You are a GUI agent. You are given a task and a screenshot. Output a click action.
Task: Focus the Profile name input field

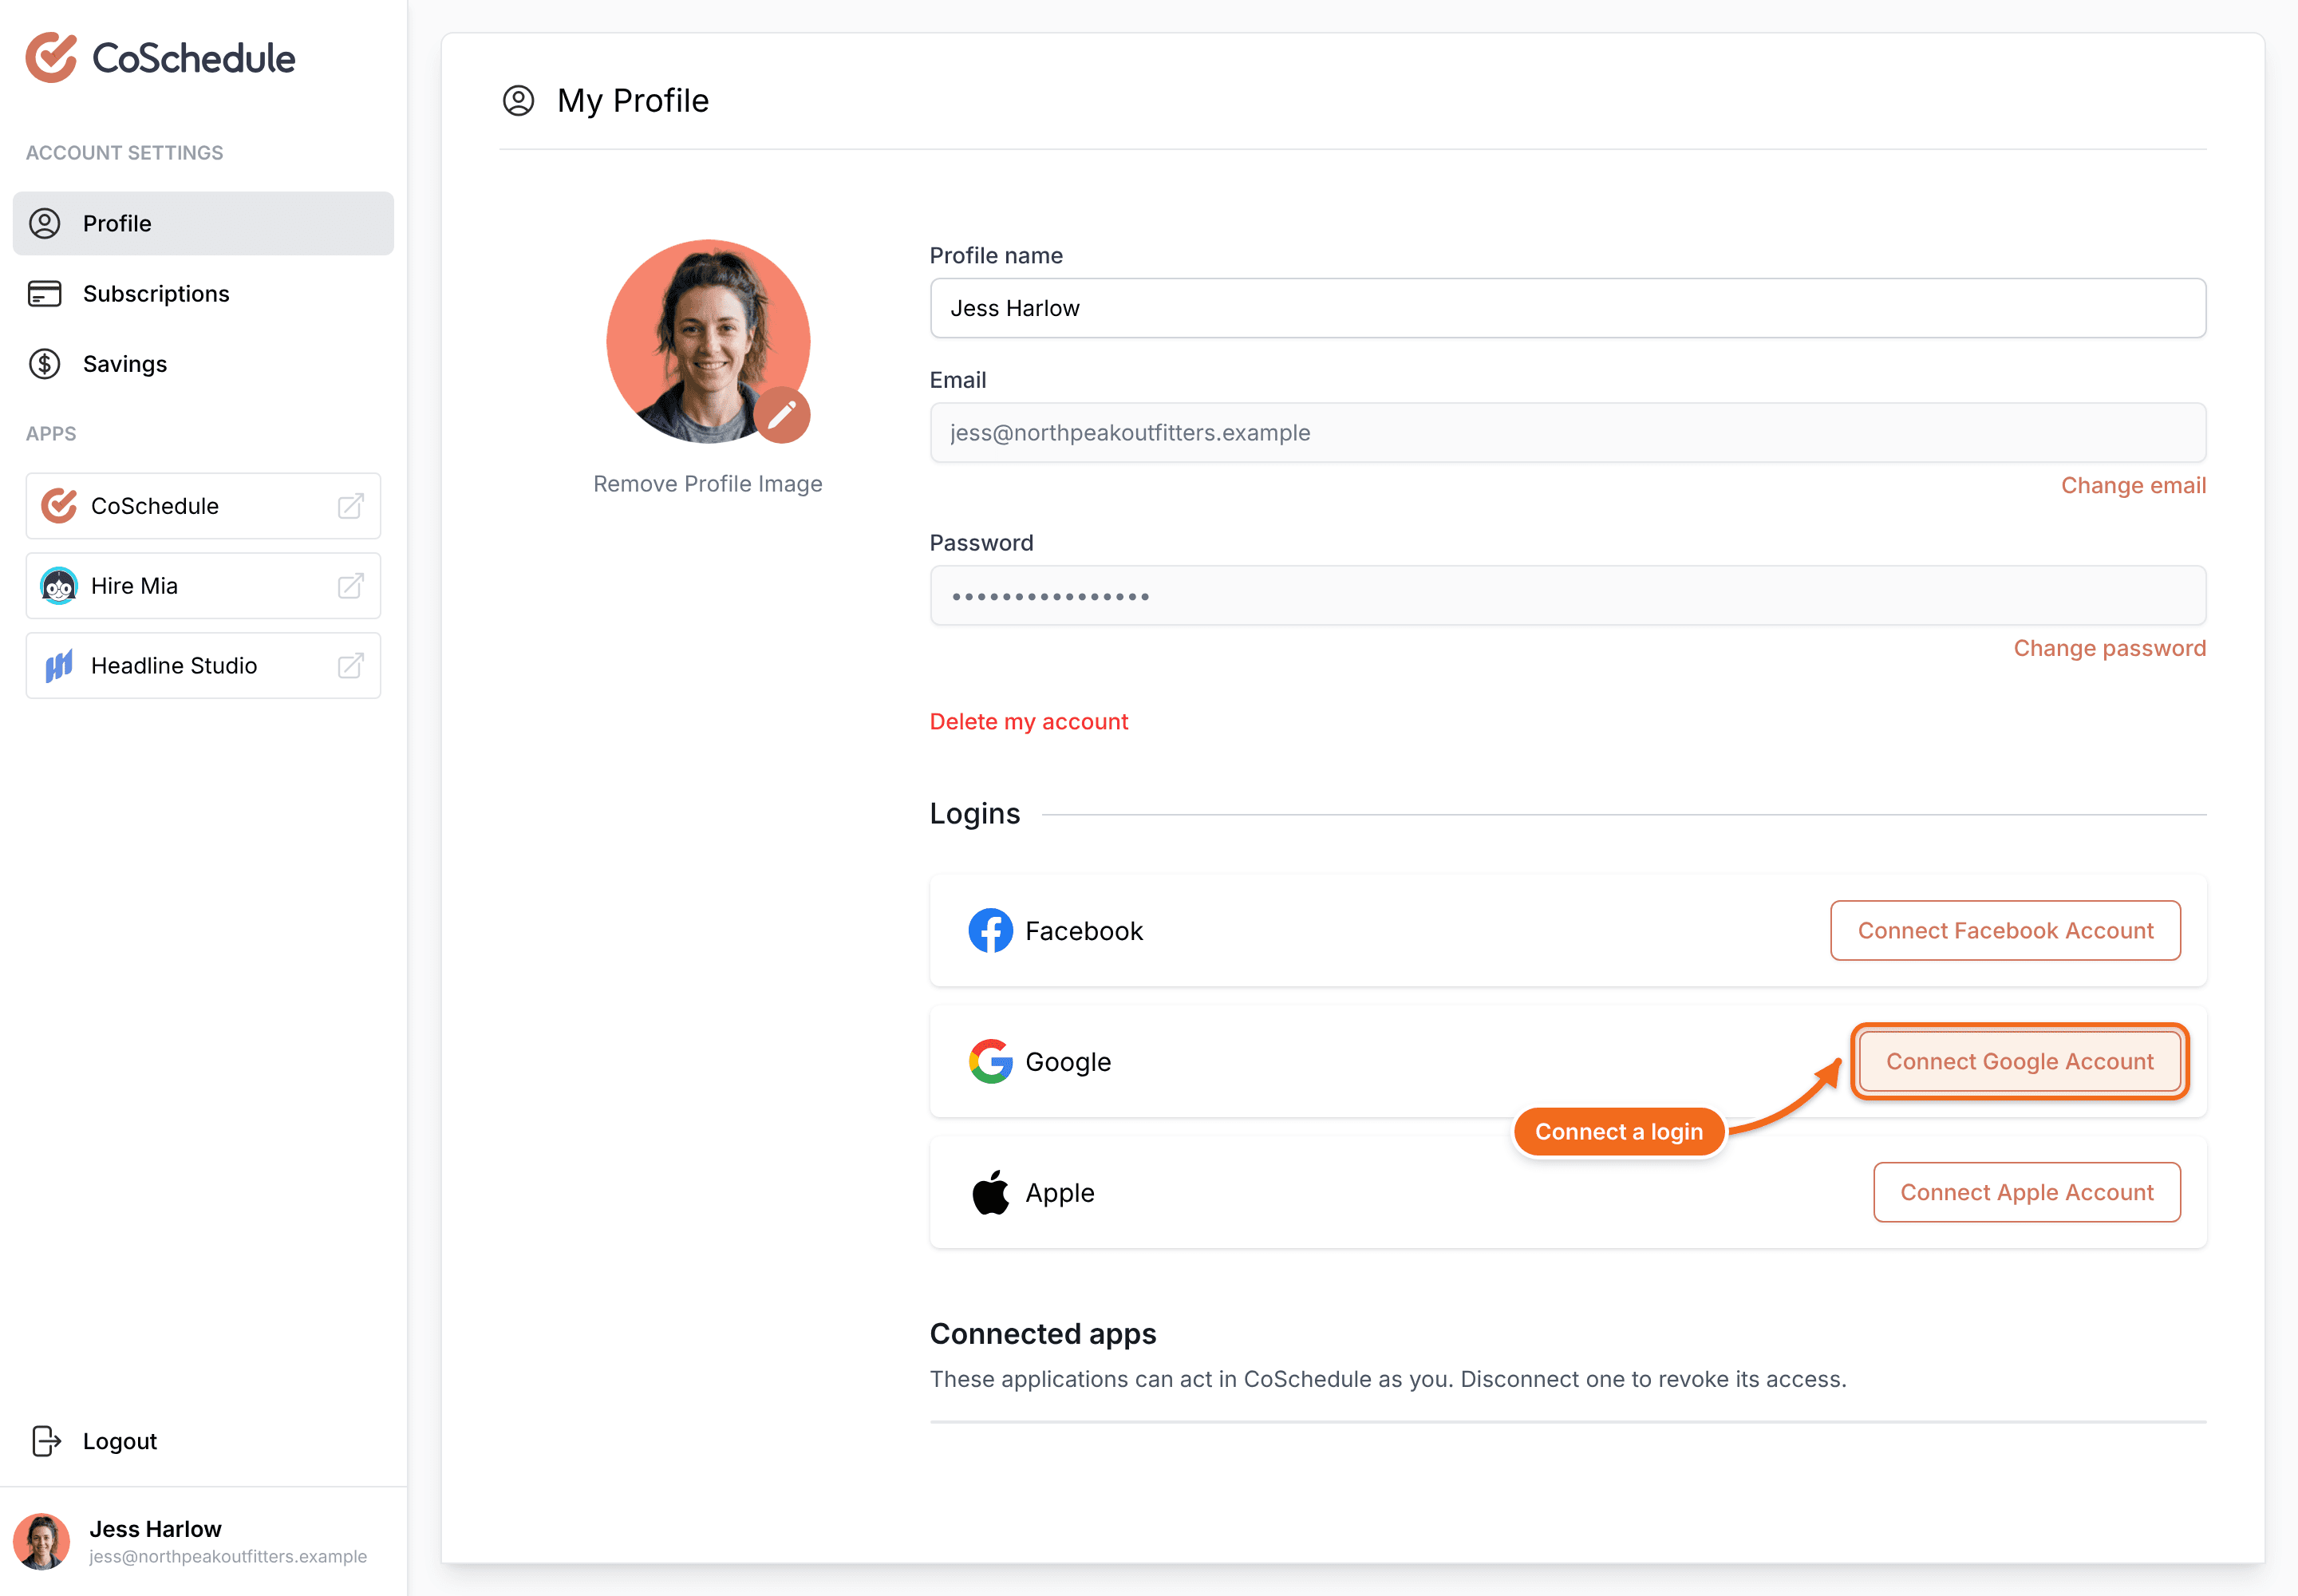pos(1568,308)
